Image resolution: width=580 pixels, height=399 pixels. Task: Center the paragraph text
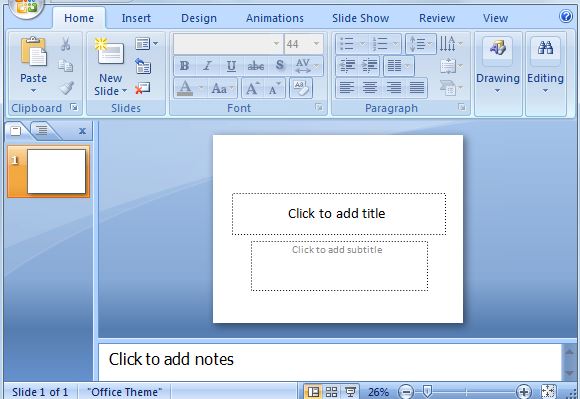pyautogui.click(x=370, y=88)
